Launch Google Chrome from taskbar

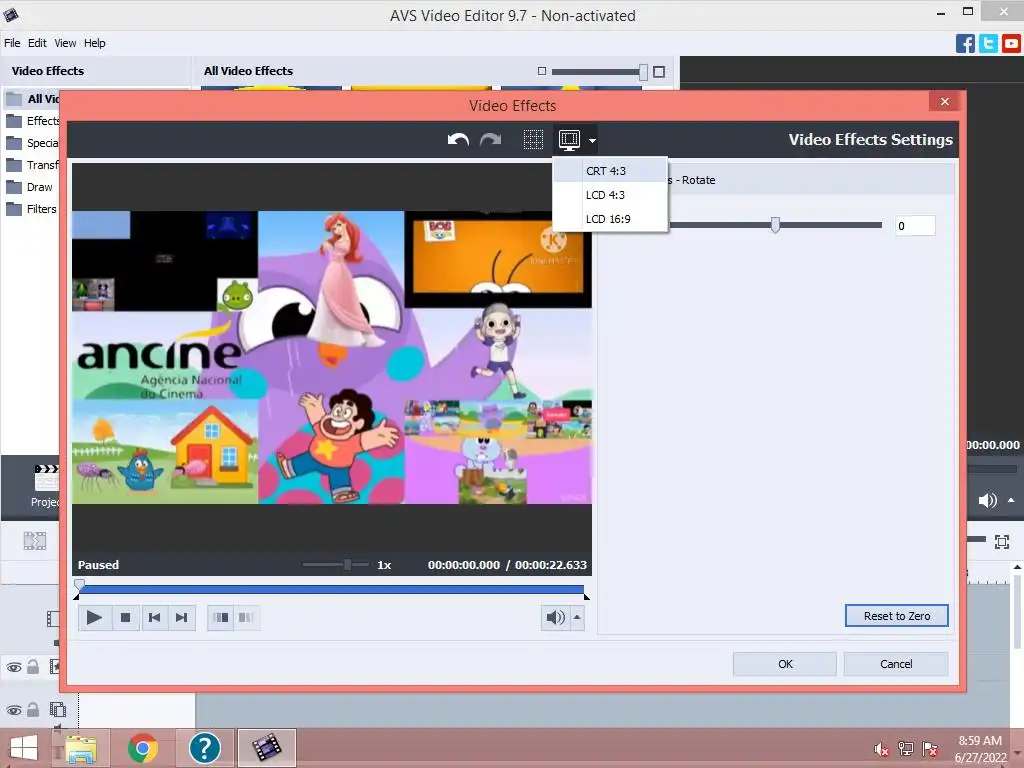coord(142,748)
